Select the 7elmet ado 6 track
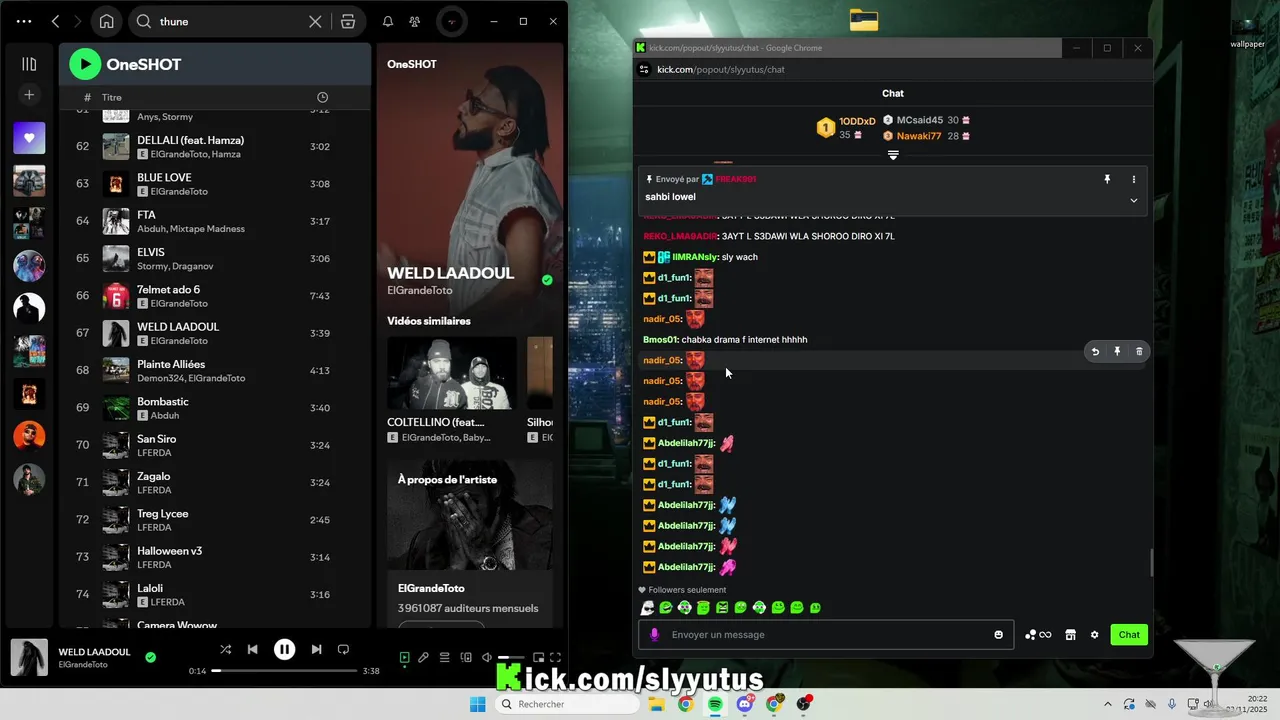The image size is (1280, 720). pyautogui.click(x=214, y=296)
